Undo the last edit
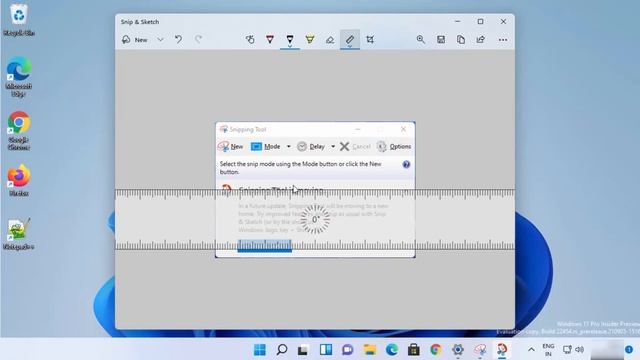Viewport: 640px width, 360px height. pos(178,40)
